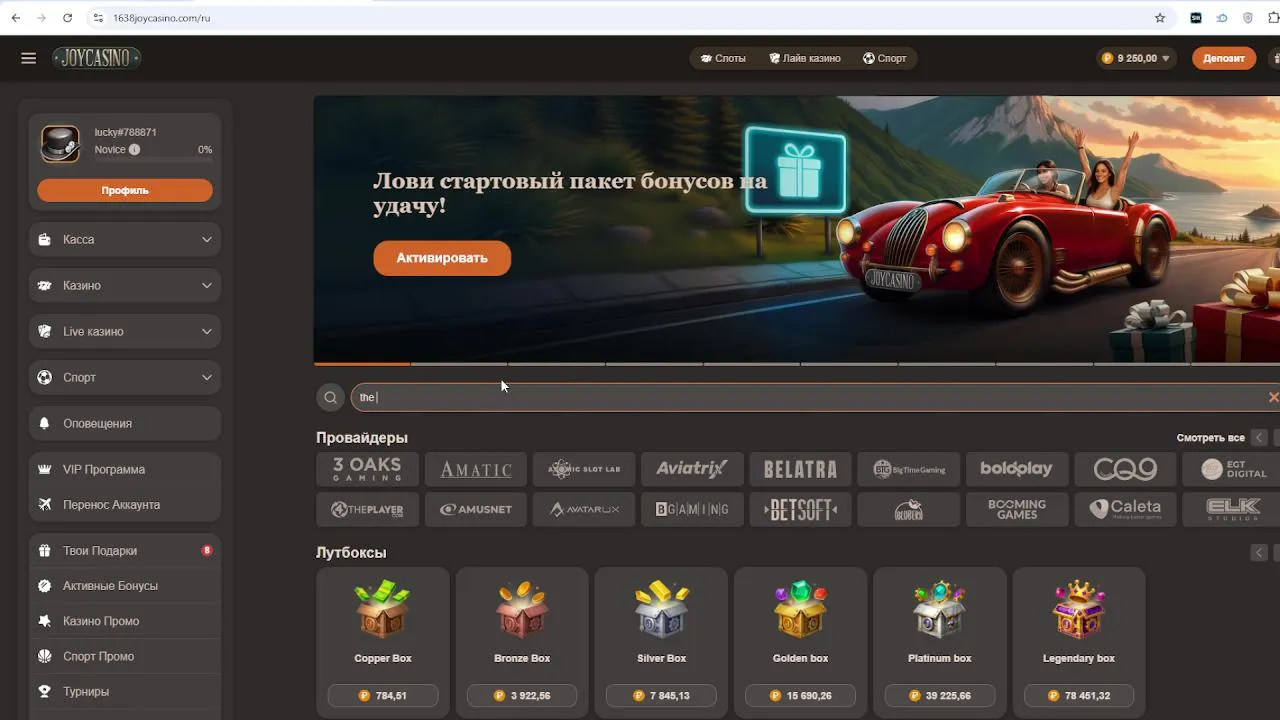1280x720 pixels.
Task: Buy Golden box for 15 690,26
Action: coord(801,696)
